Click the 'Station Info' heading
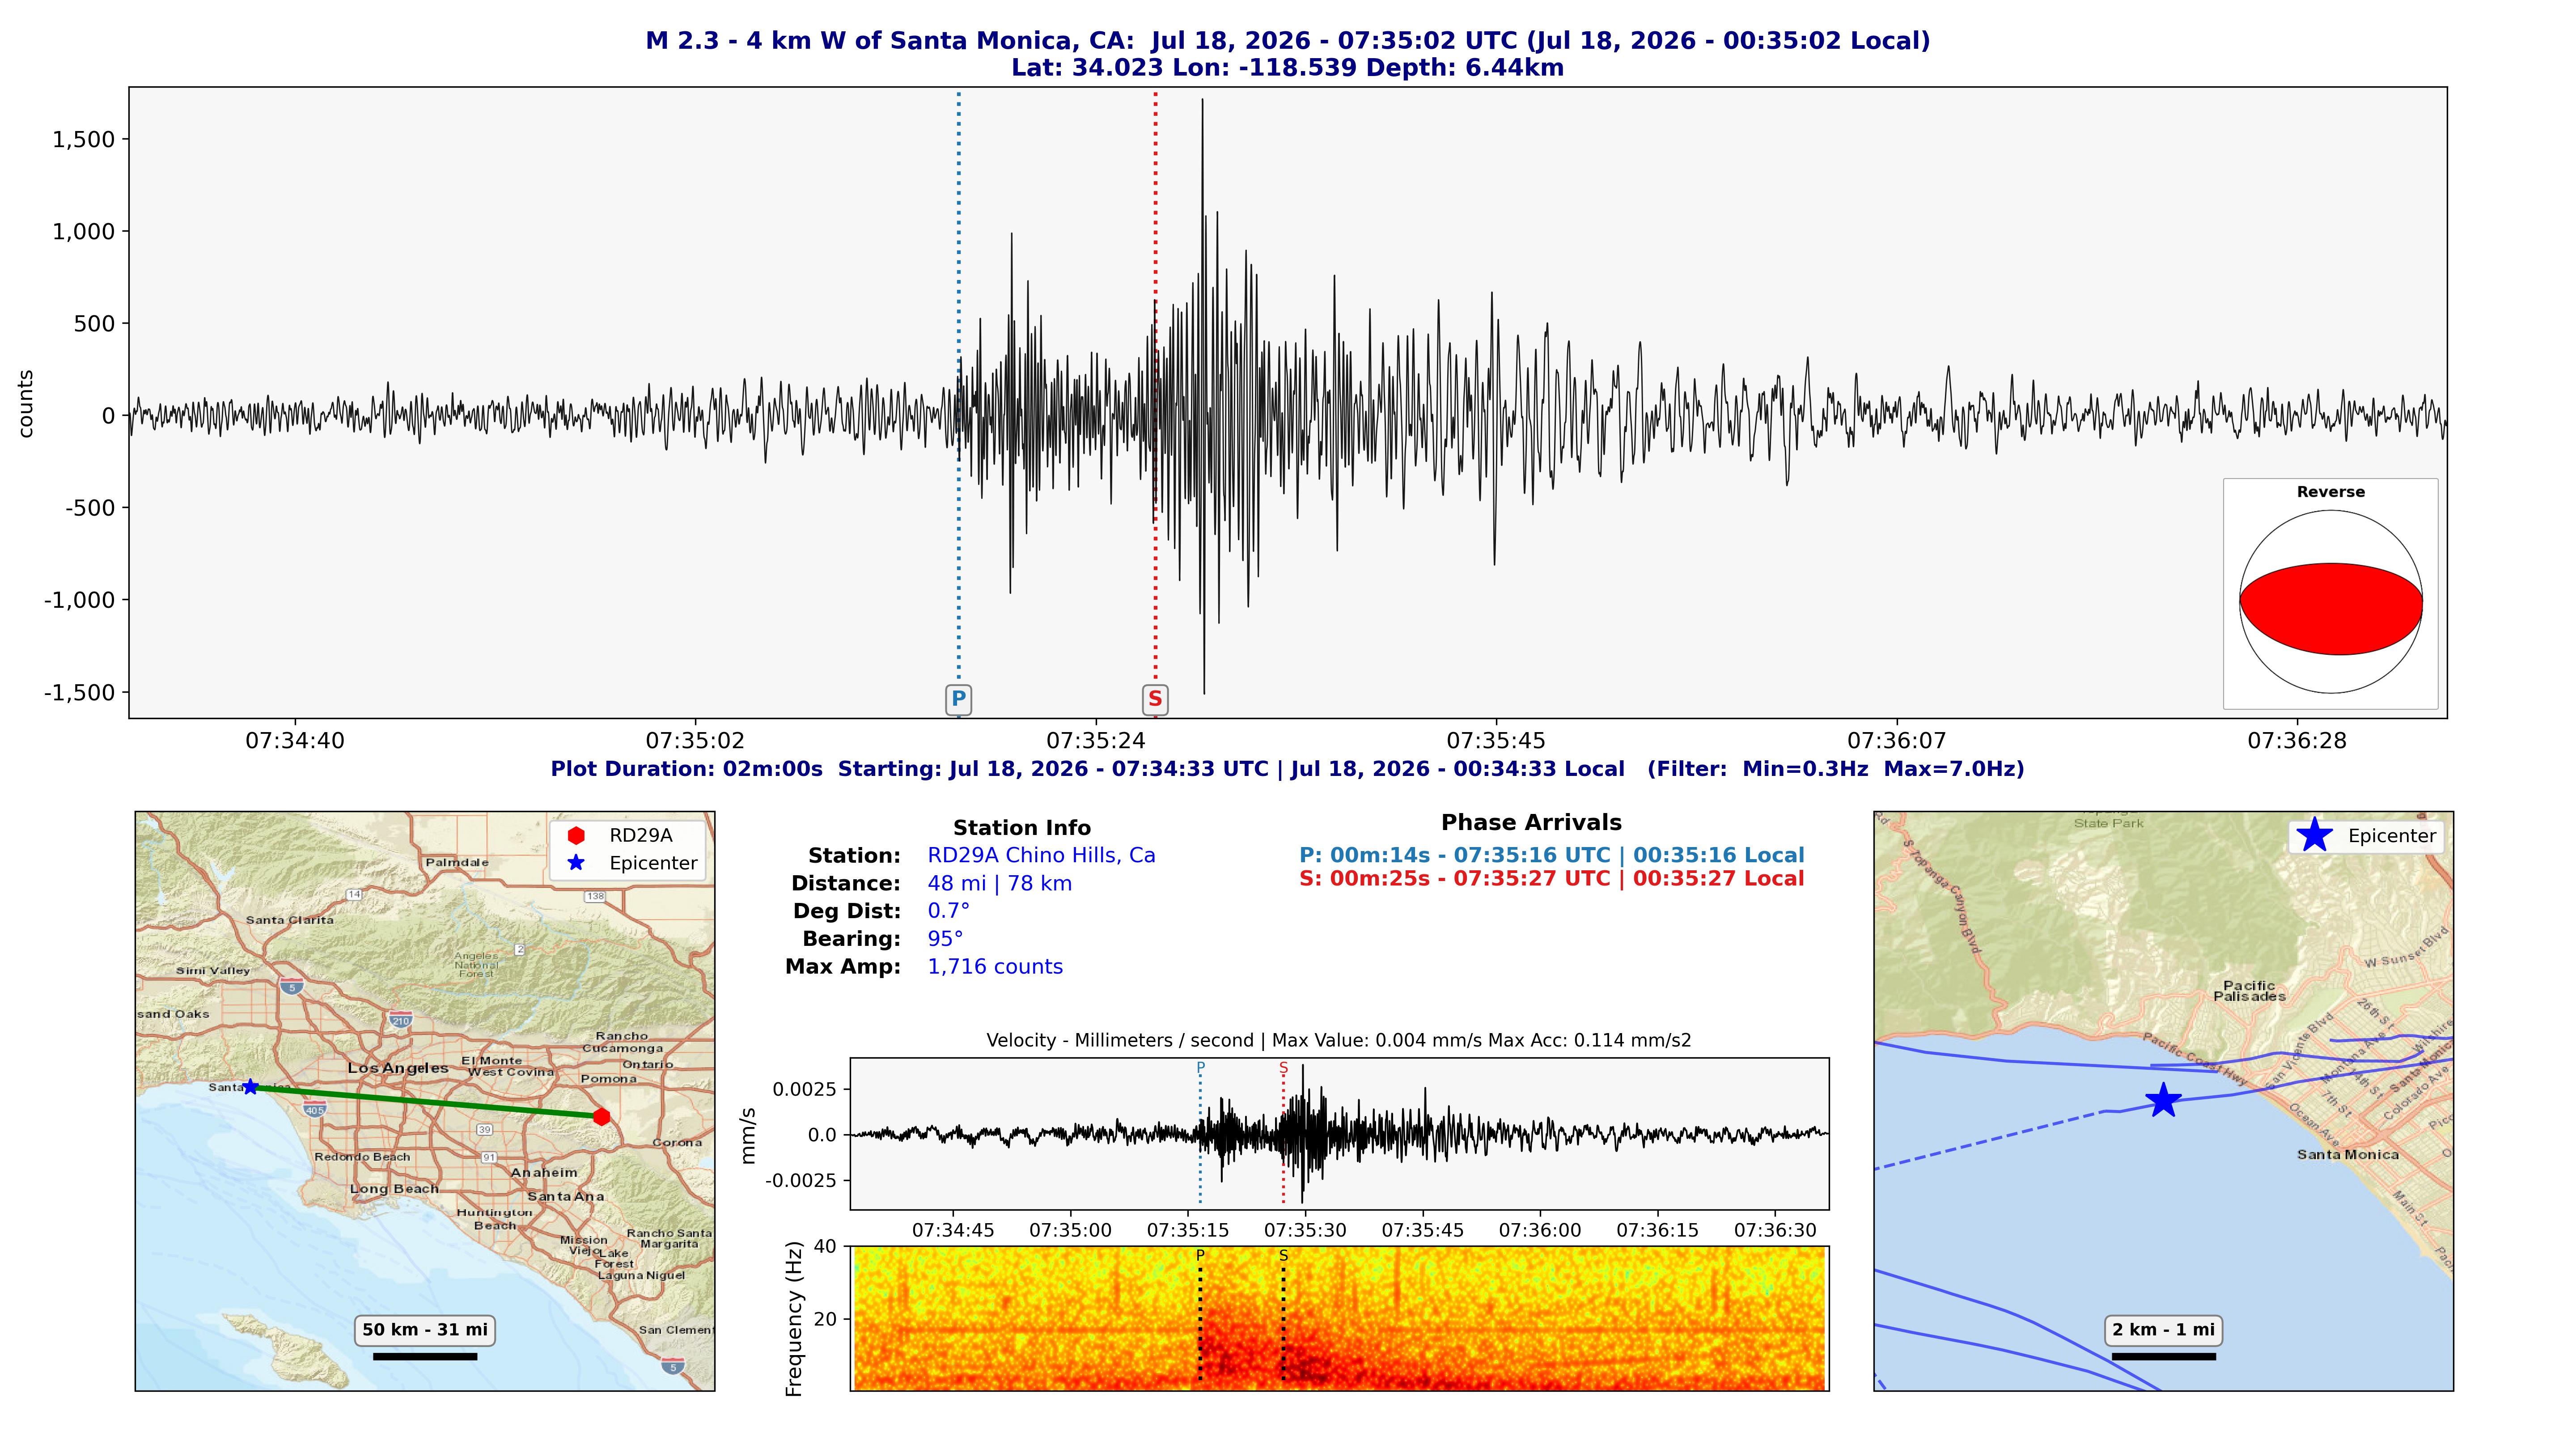2576x1449 pixels. 1022,828
